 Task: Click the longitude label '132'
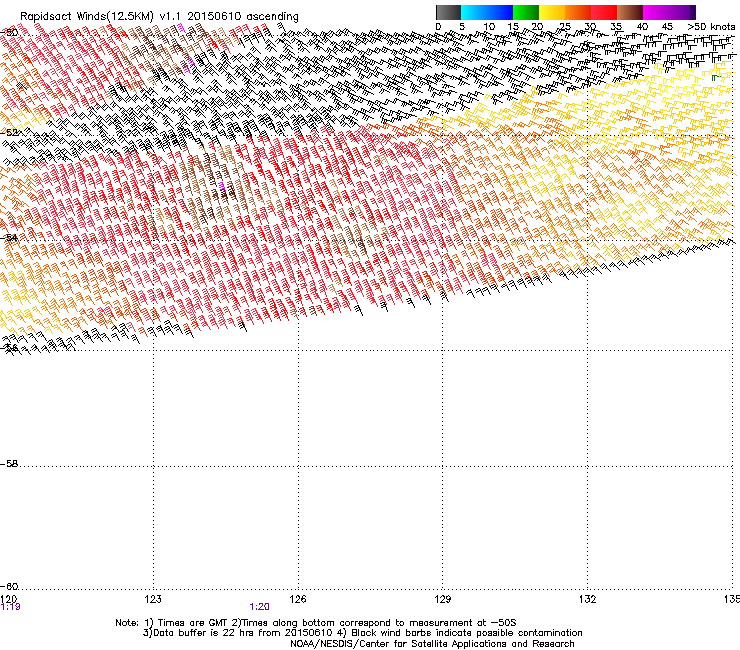(588, 599)
